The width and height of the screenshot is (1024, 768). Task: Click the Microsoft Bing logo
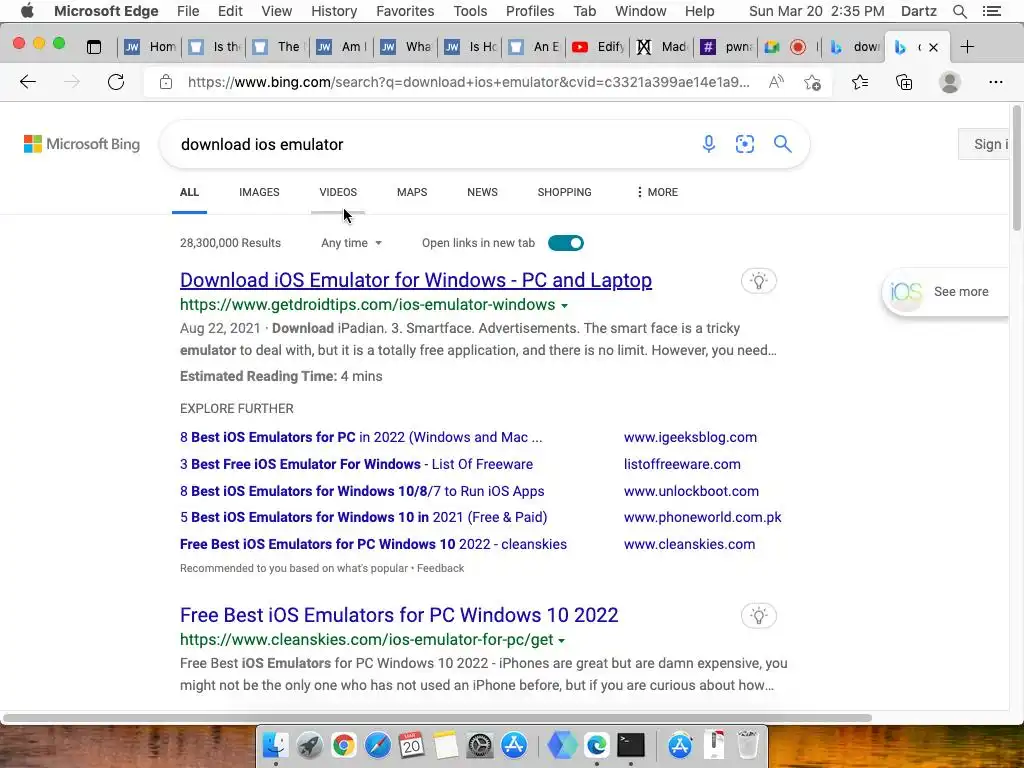[82, 144]
